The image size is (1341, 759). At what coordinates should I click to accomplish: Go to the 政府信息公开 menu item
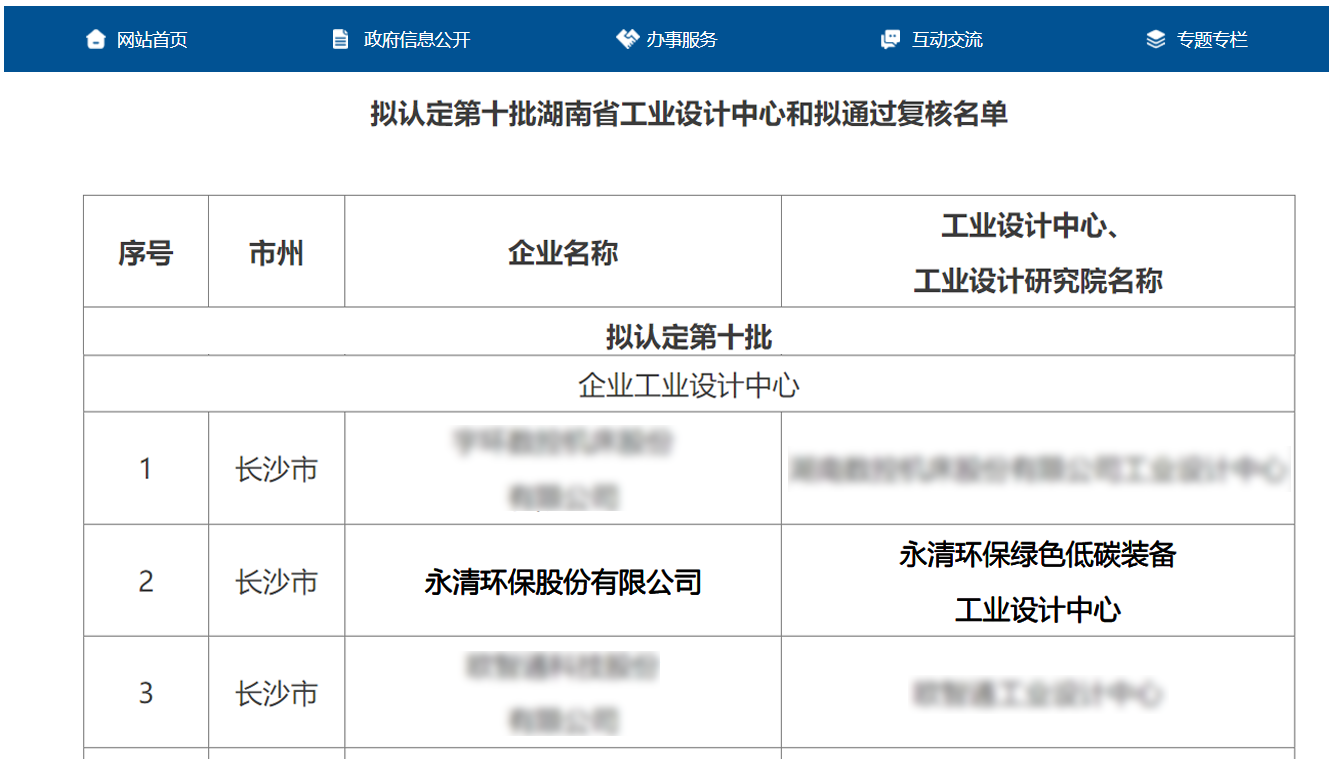[x=416, y=40]
